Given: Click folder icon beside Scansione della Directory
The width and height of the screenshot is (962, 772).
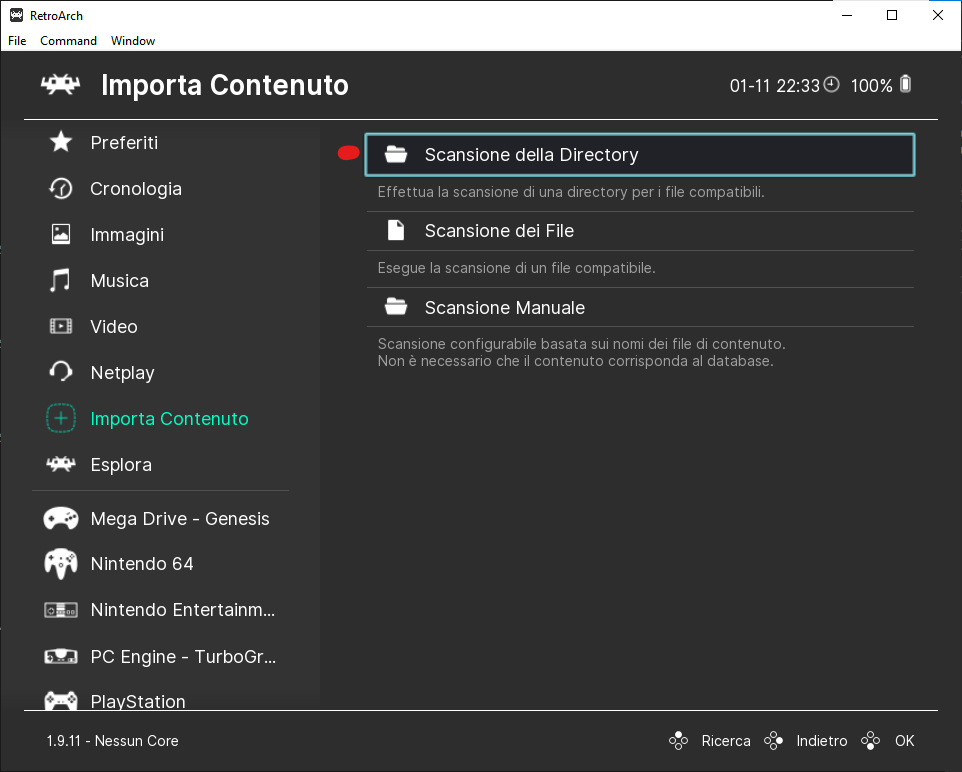Looking at the screenshot, I should [x=396, y=155].
